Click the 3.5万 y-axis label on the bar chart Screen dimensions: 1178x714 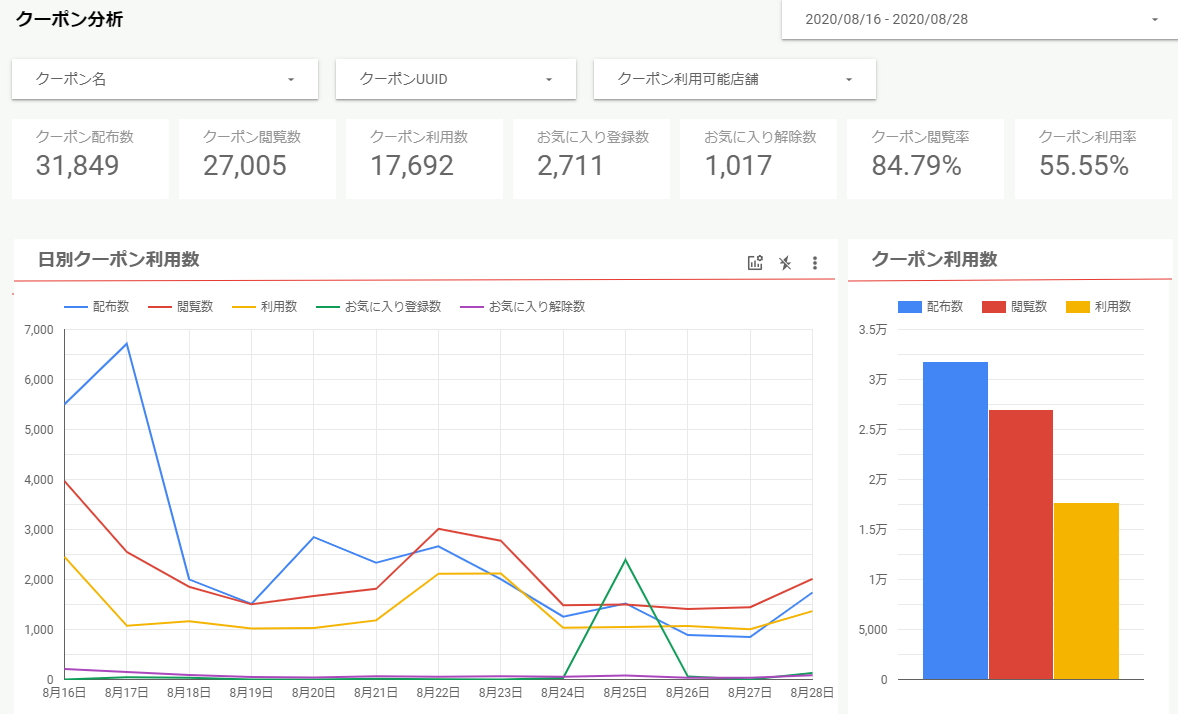(x=873, y=329)
